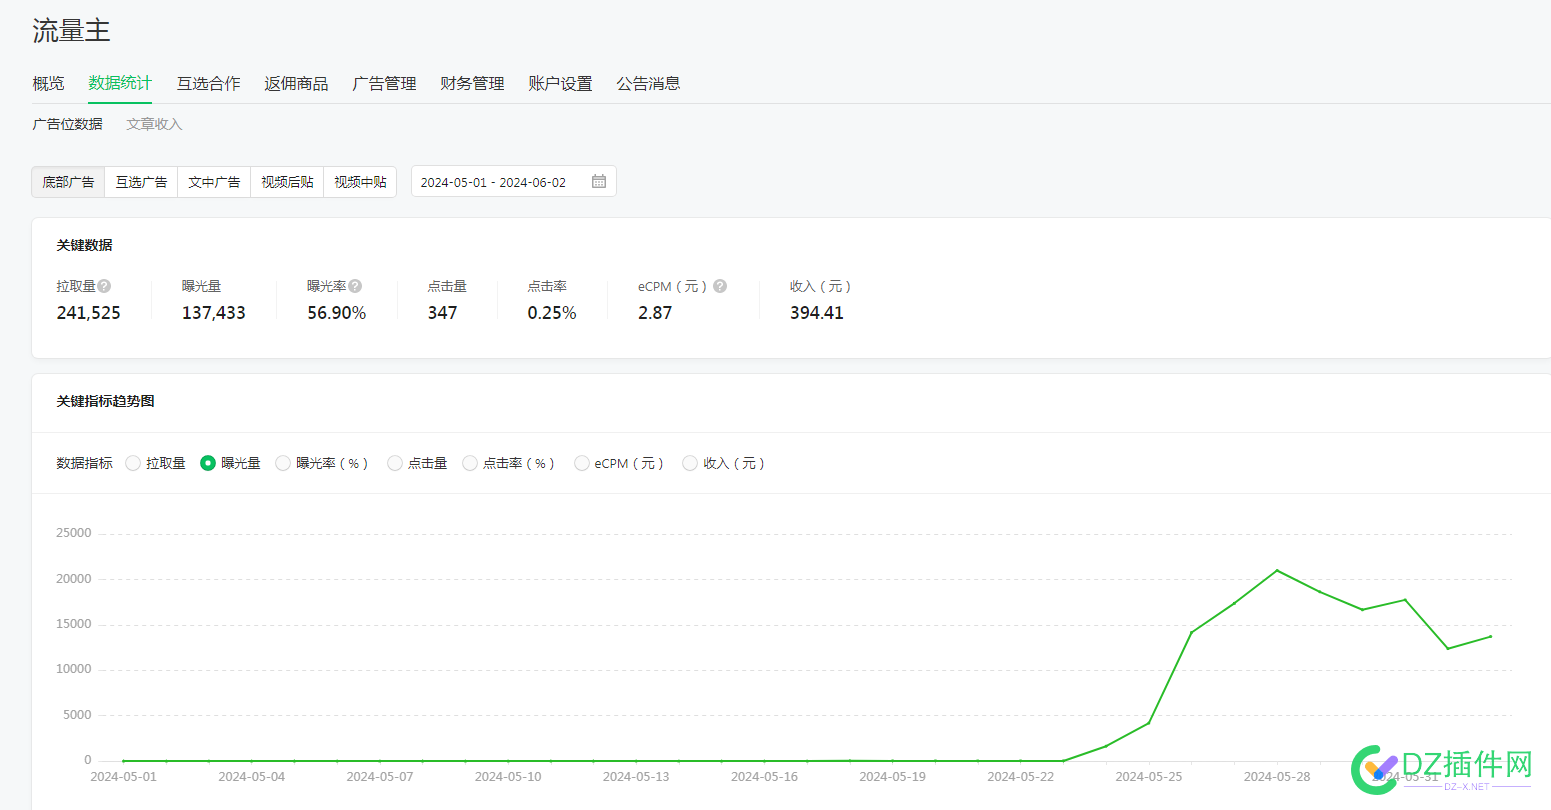Open 广告管理 tab
Screen dimensions: 1551x810
pyautogui.click(x=384, y=84)
